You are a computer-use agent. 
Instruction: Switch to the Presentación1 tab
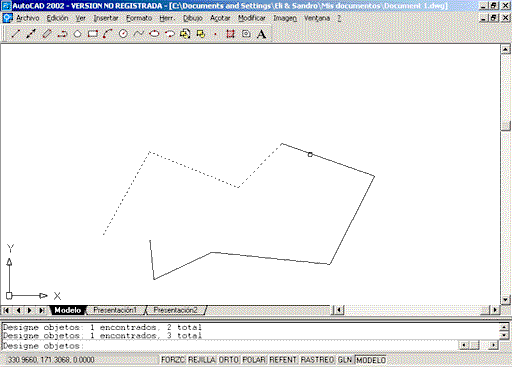[115, 310]
